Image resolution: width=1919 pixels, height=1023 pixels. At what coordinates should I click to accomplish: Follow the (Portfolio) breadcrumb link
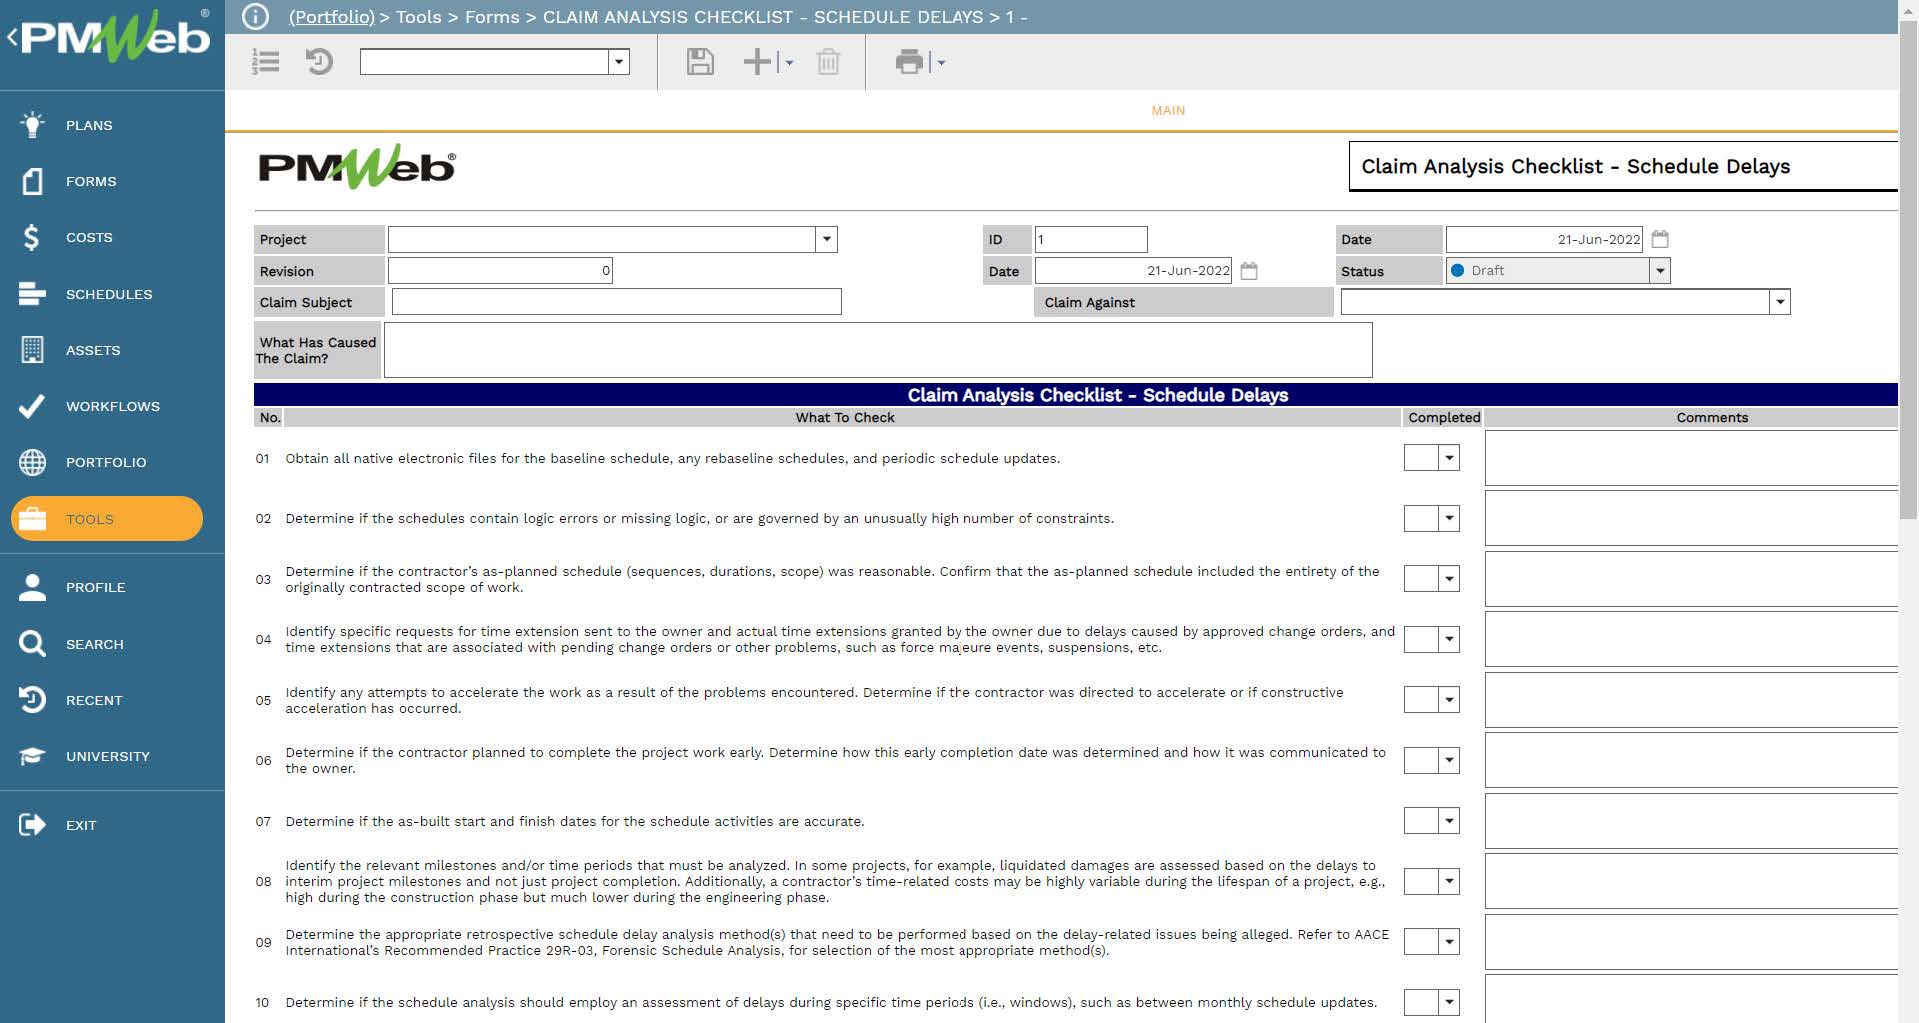[x=331, y=17]
